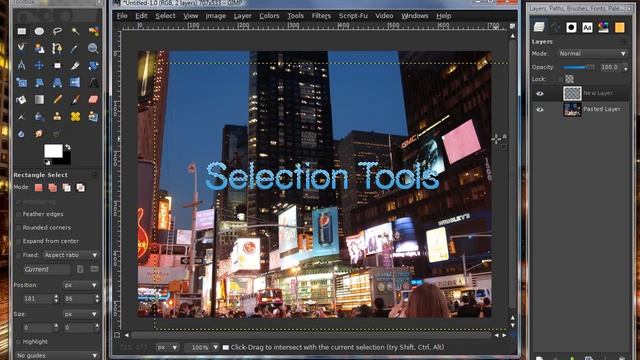
Task: Enable the Rounded corners checkbox
Action: 18,228
